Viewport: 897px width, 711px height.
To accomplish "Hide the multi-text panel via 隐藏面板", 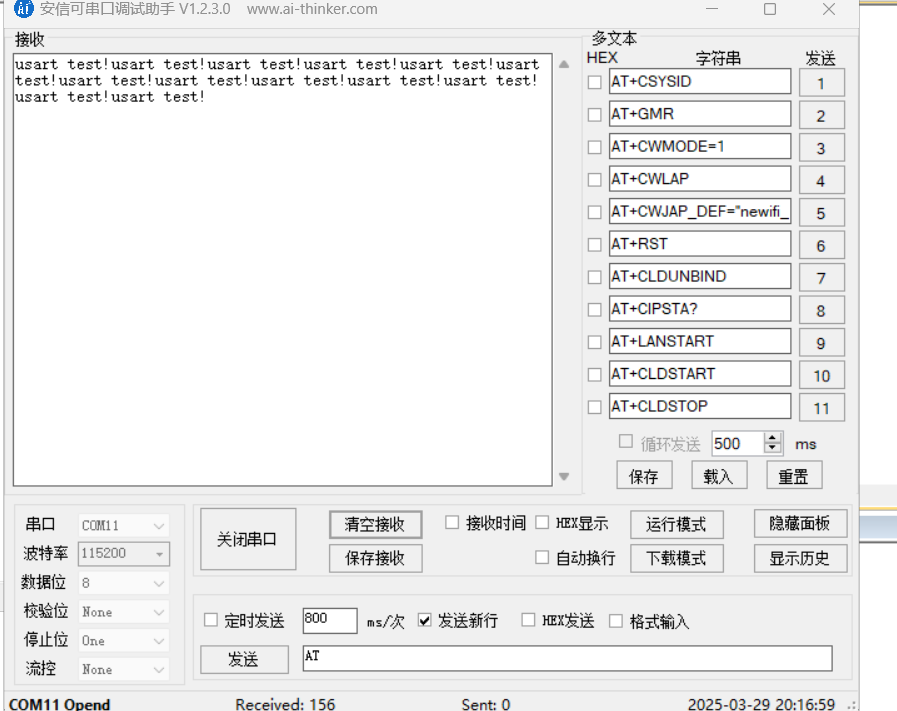I will [x=800, y=523].
